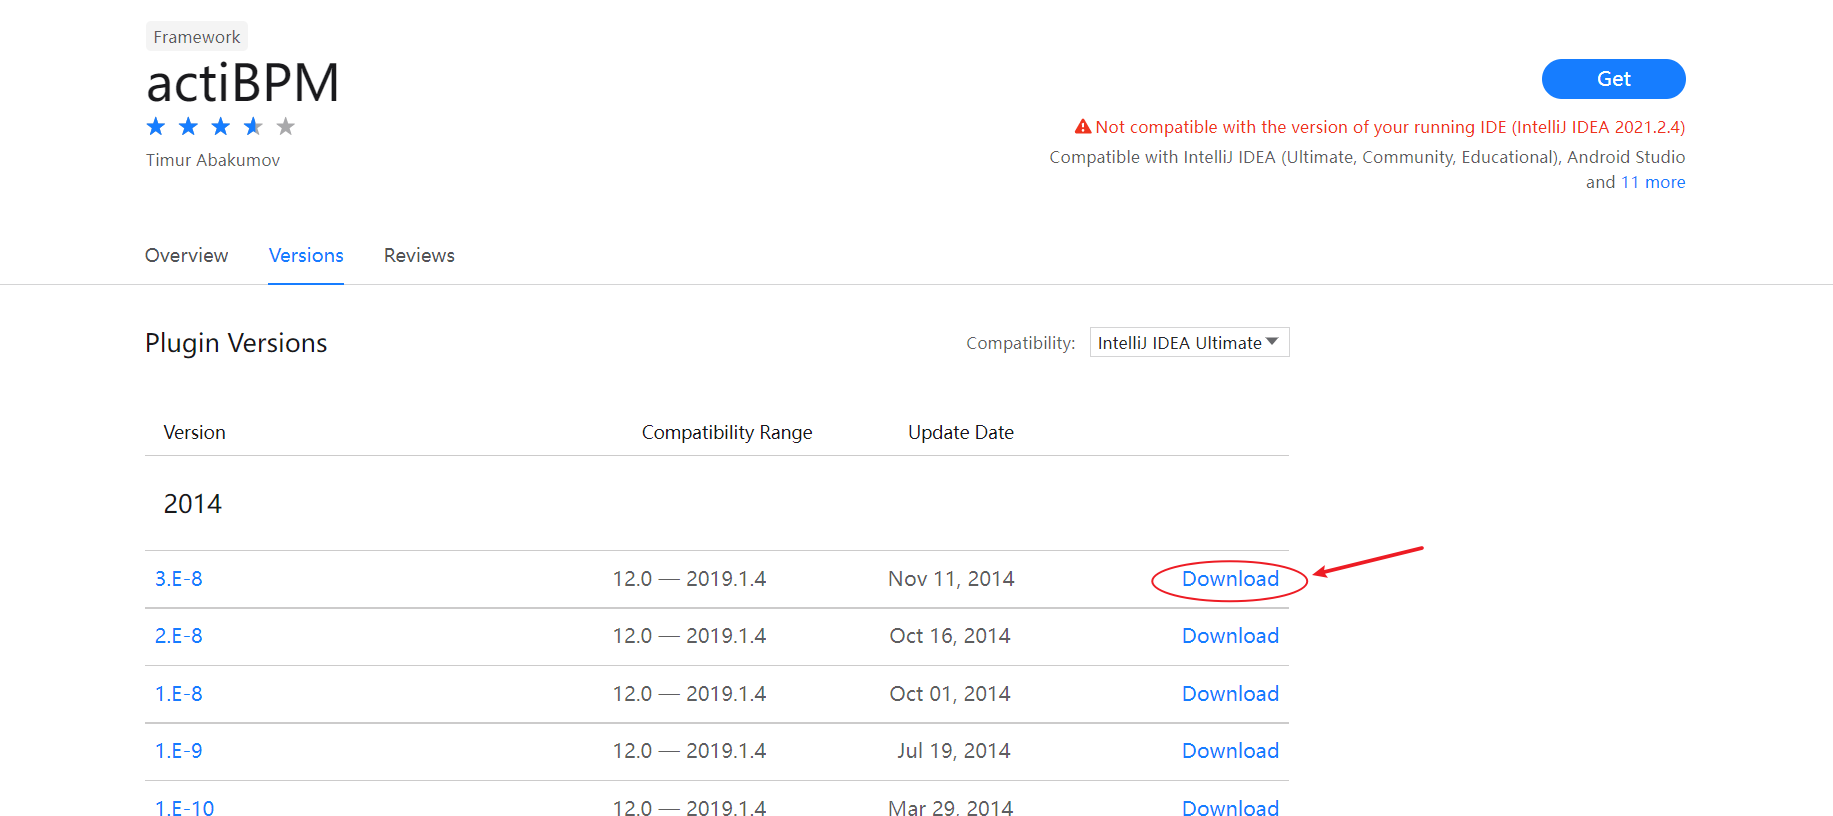Click the Framework tag
This screenshot has width=1833, height=816.
197,37
